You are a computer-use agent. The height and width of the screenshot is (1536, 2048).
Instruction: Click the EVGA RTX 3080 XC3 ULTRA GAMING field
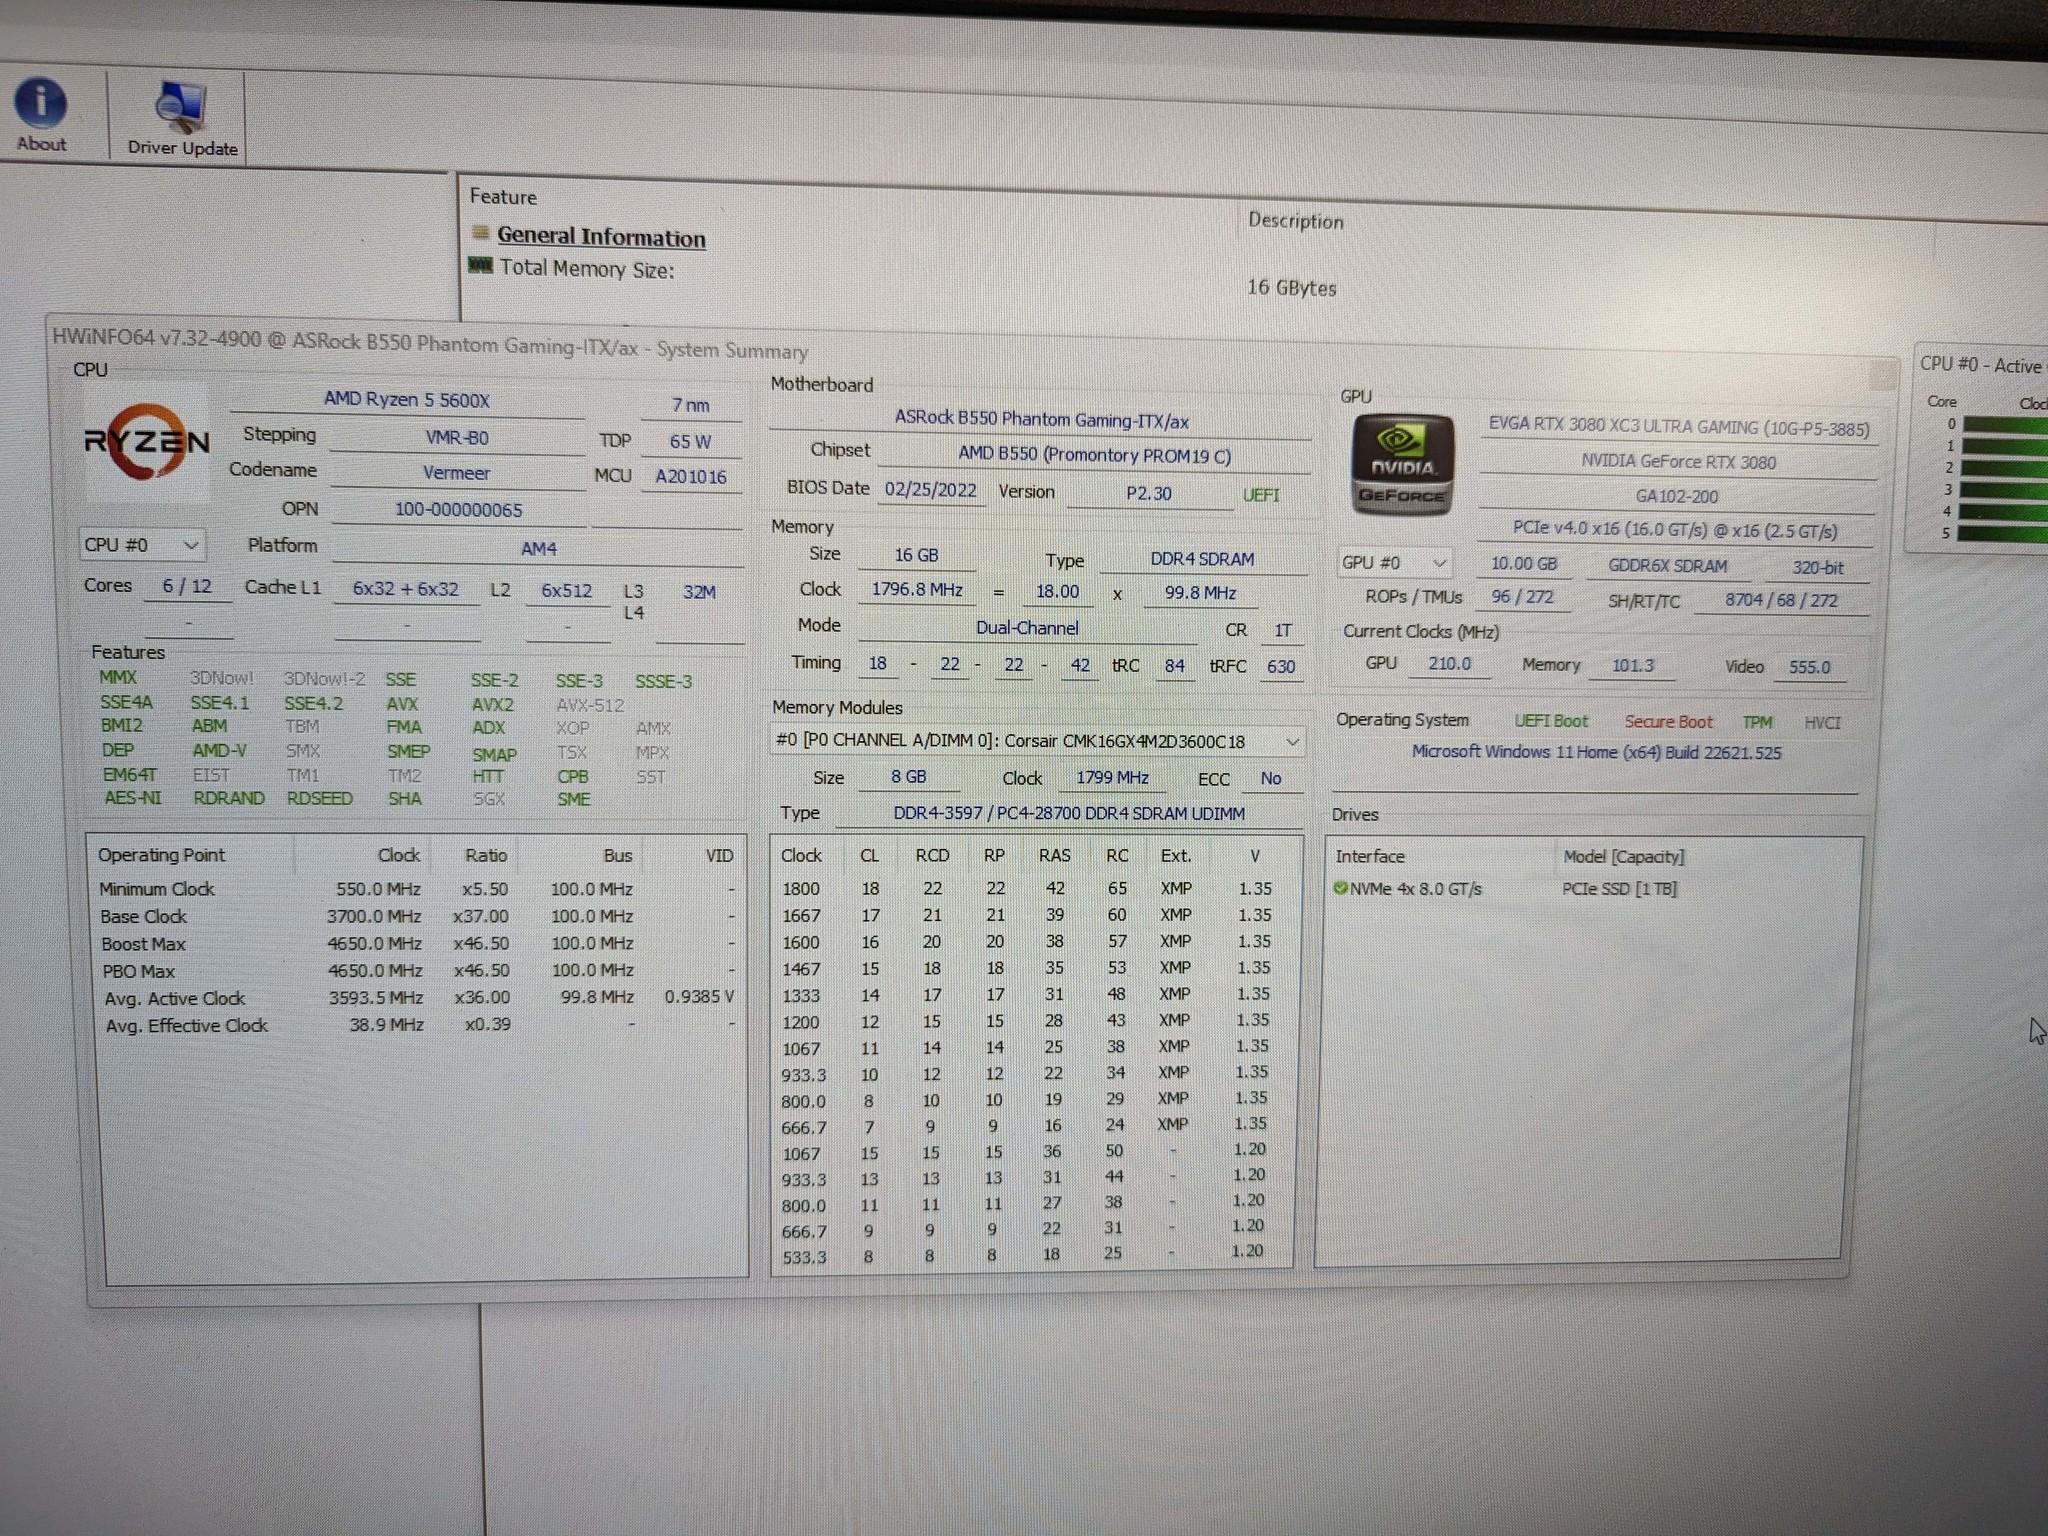click(1678, 428)
